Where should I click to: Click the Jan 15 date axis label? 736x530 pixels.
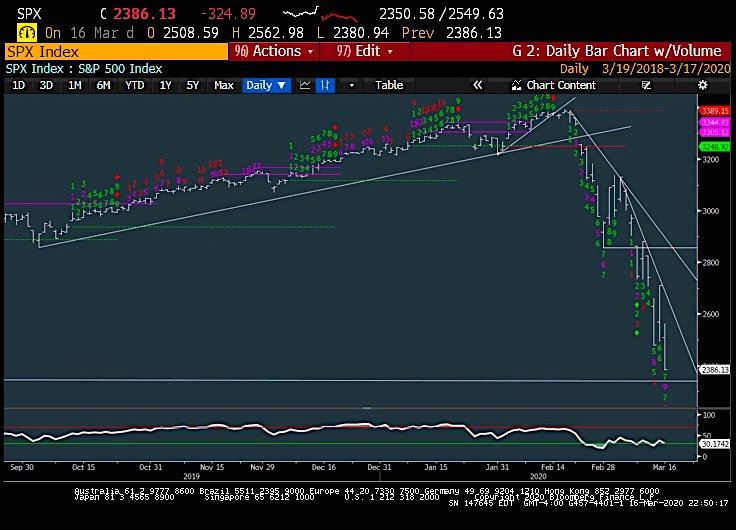(x=436, y=467)
